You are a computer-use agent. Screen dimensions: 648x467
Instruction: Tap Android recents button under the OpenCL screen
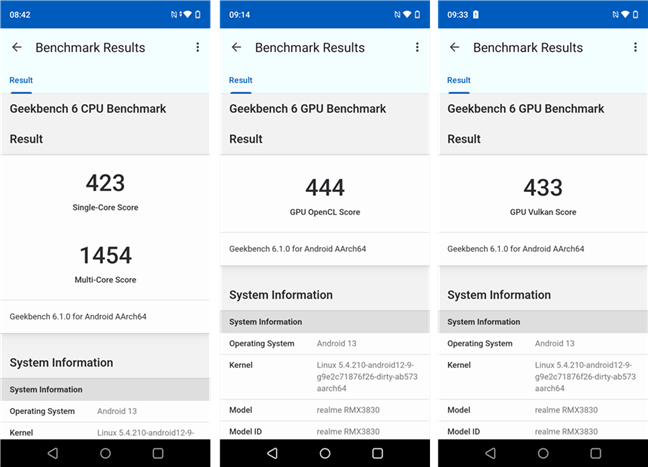point(377,453)
